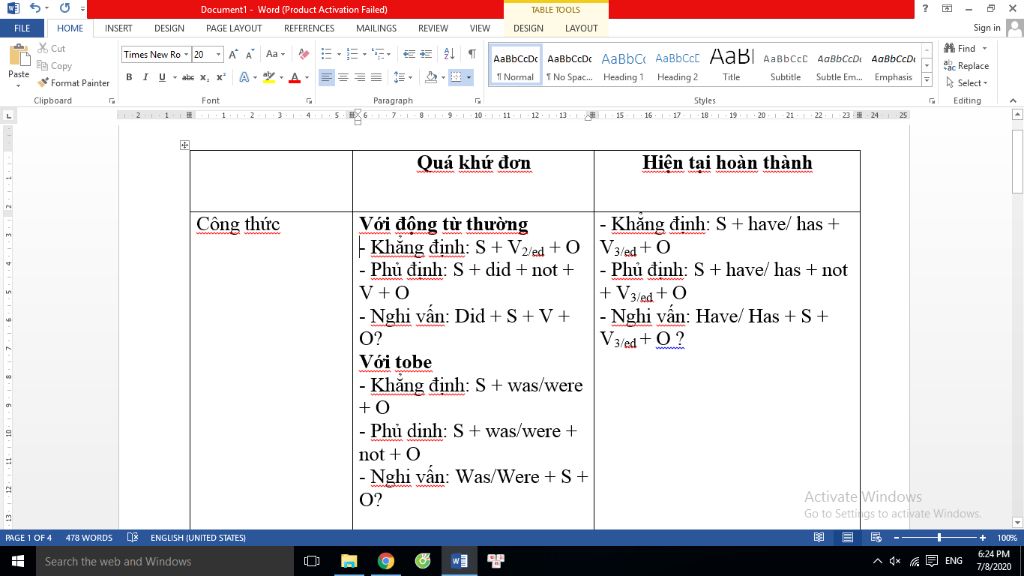Launch Google Chrome from the taskbar

pyautogui.click(x=386, y=561)
